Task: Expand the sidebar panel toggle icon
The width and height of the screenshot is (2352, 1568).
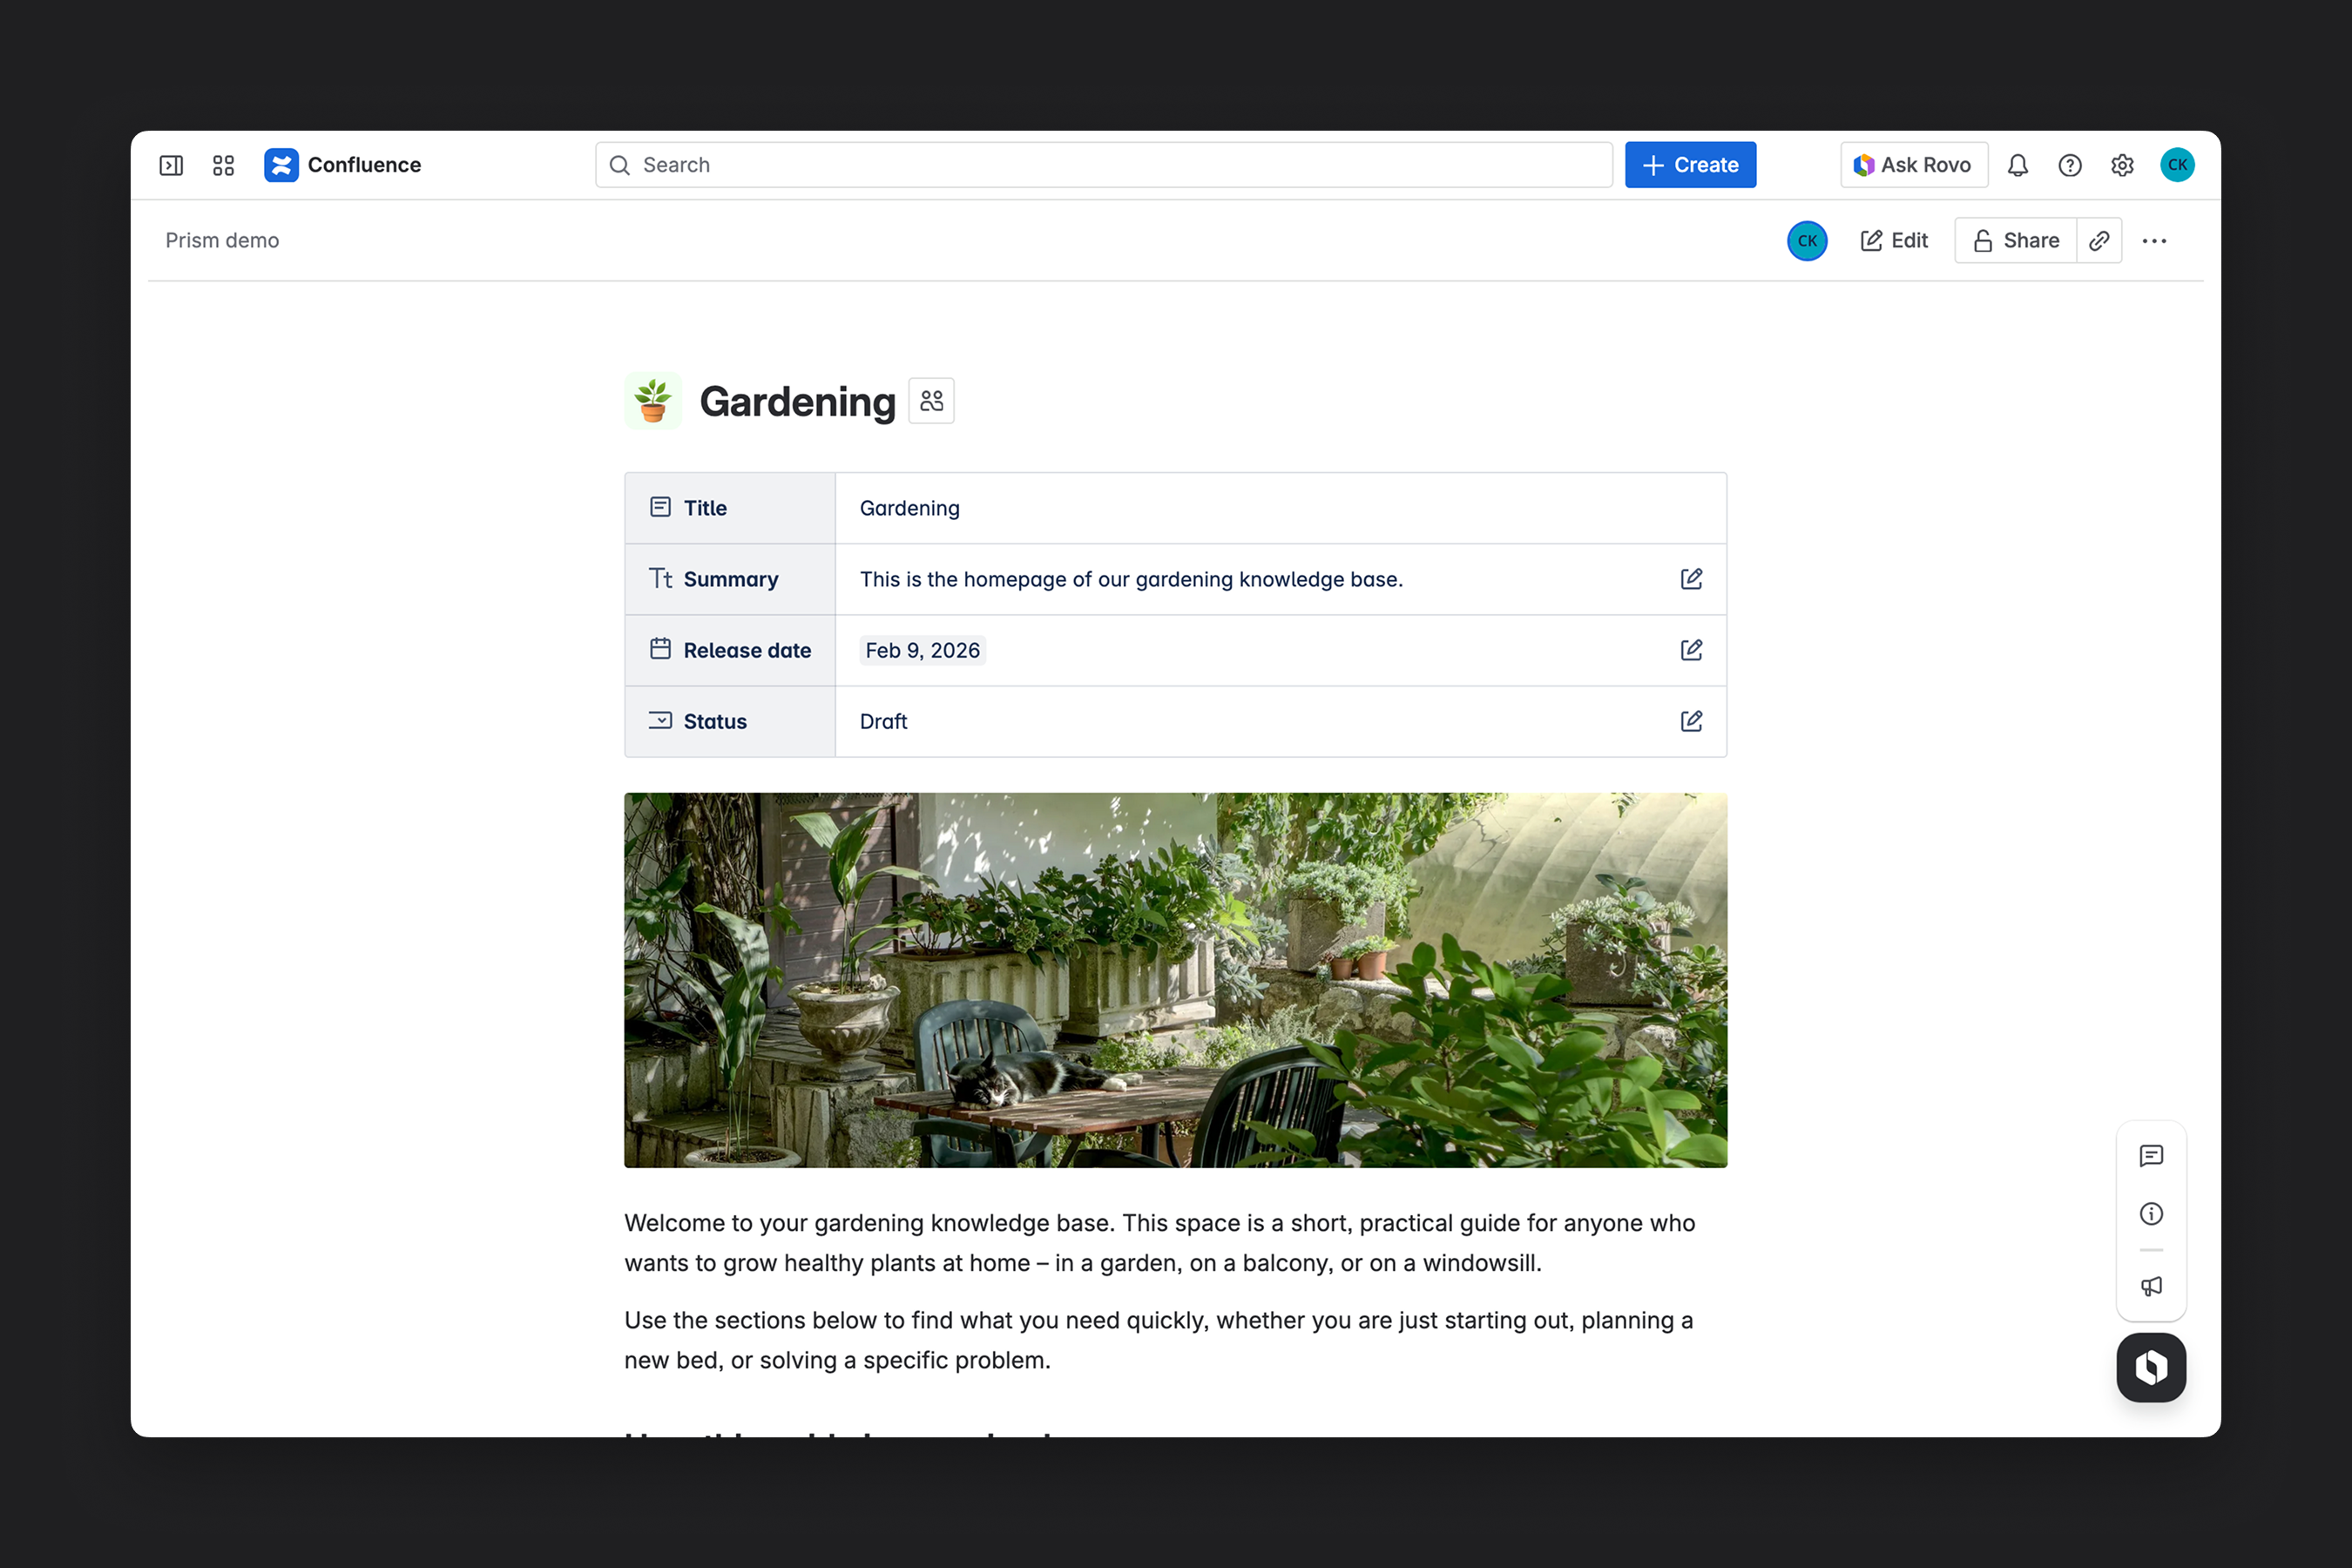Action: click(171, 165)
